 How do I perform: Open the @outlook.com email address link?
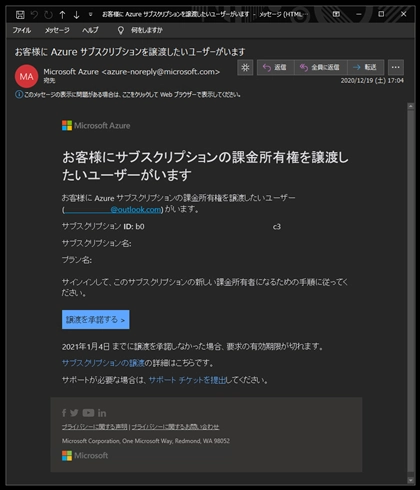113,210
